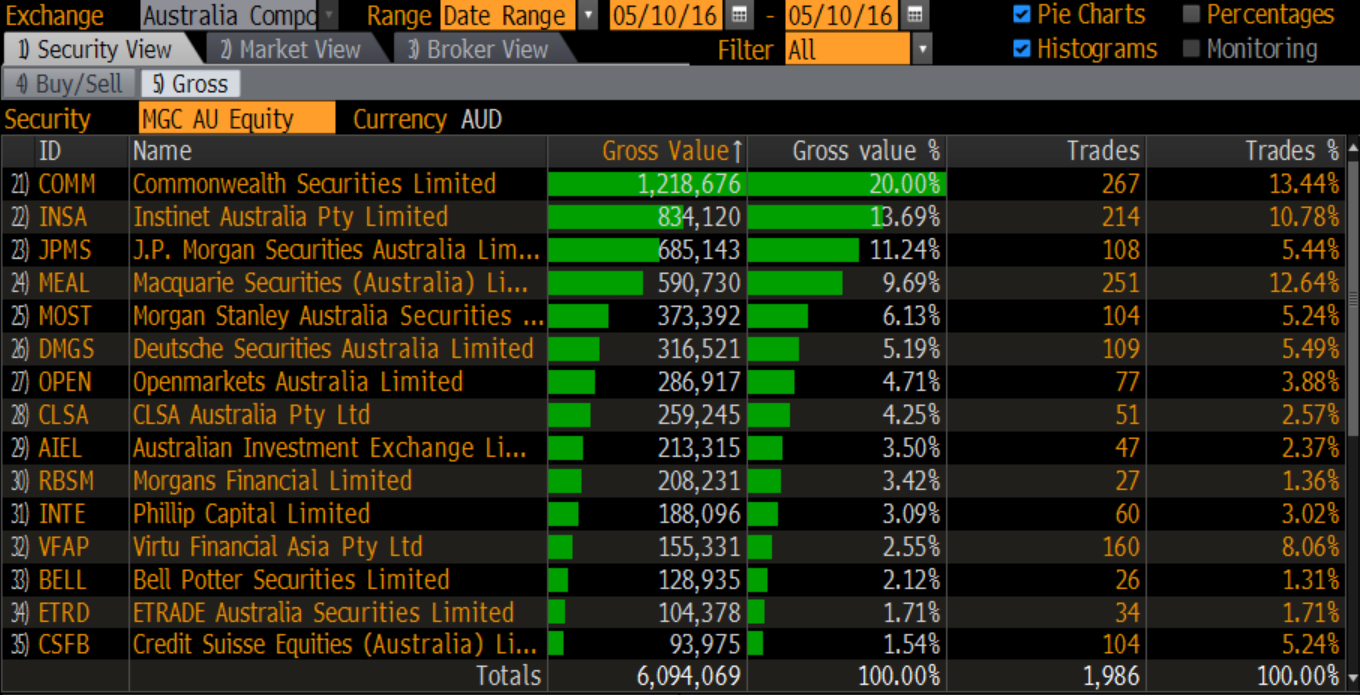The image size is (1360, 695).
Task: Uncheck the Histograms option
Action: coord(1021,49)
